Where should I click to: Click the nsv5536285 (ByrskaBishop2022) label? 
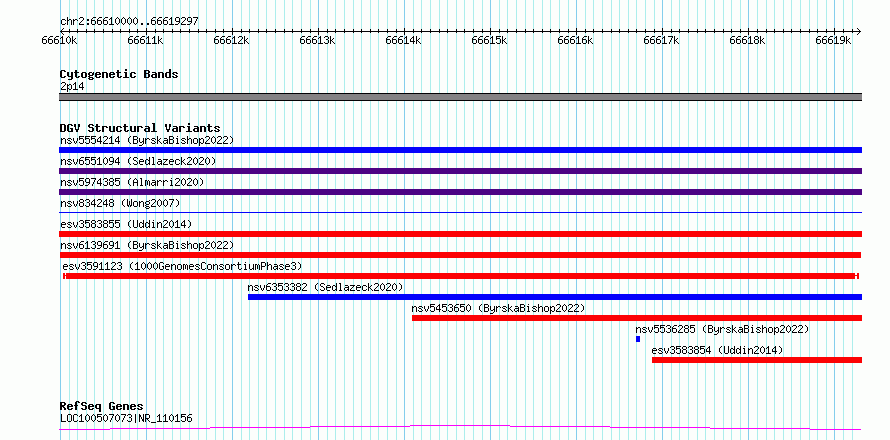click(x=722, y=329)
